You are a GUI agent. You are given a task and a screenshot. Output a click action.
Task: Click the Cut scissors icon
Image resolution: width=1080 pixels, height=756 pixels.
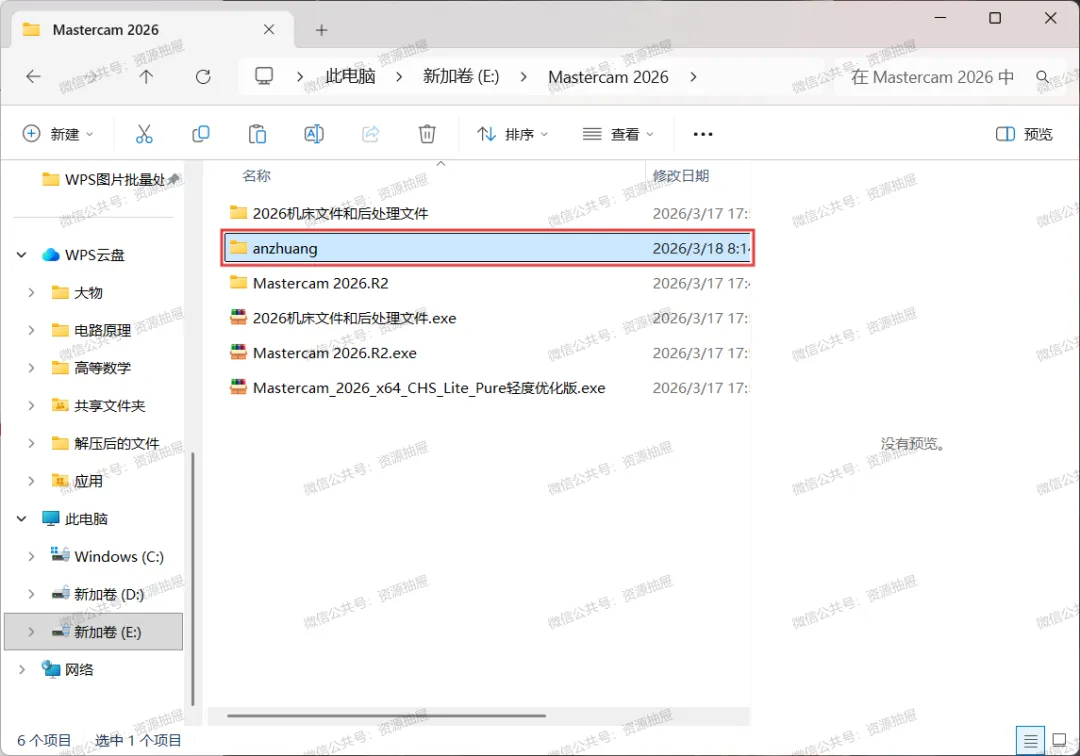(144, 134)
